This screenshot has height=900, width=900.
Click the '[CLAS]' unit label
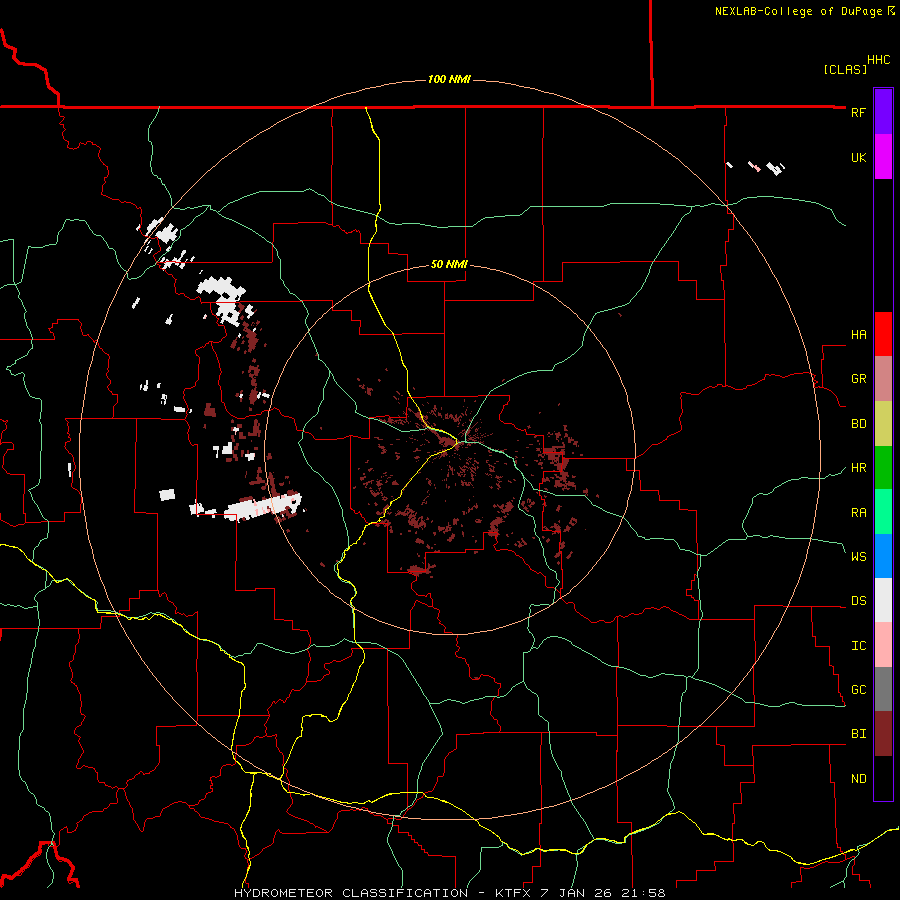coord(845,69)
